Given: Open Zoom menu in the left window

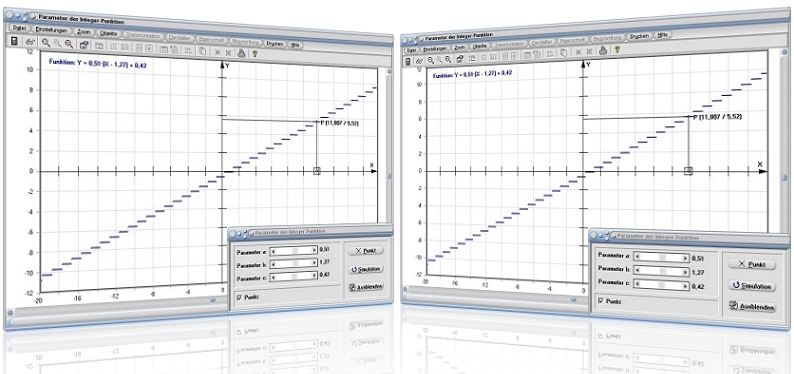Looking at the screenshot, I should (x=83, y=32).
